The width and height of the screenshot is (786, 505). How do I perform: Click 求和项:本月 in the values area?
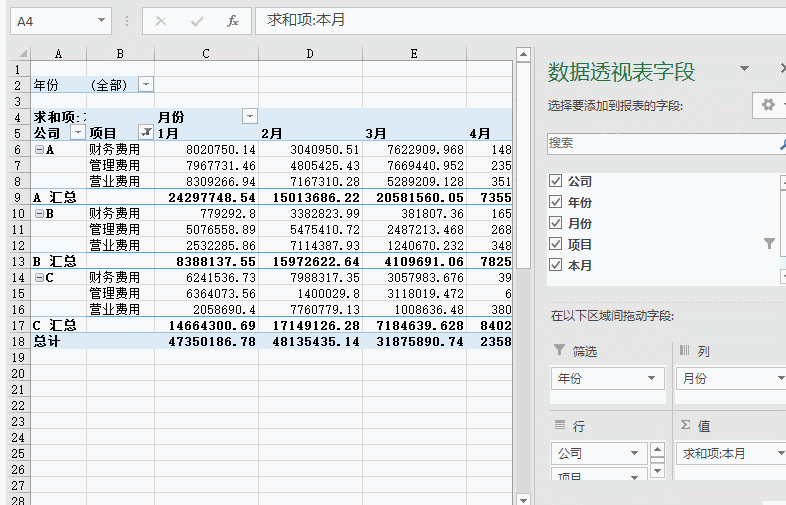(x=725, y=453)
